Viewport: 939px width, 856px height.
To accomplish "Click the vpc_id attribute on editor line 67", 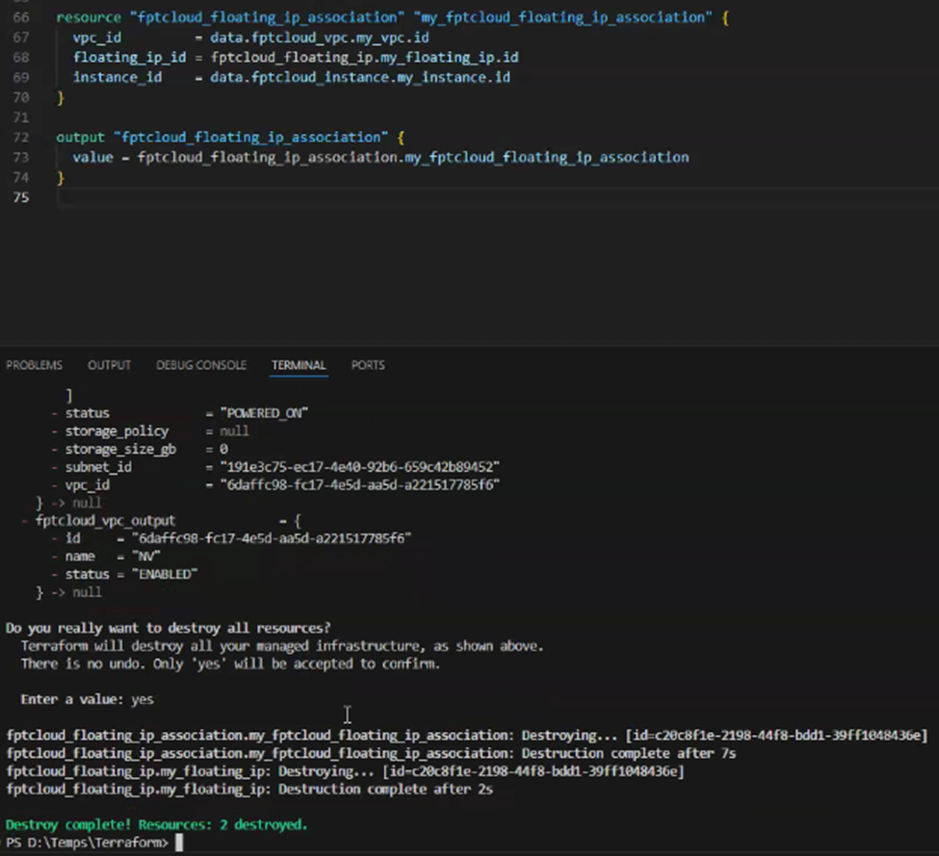I will 97,38.
